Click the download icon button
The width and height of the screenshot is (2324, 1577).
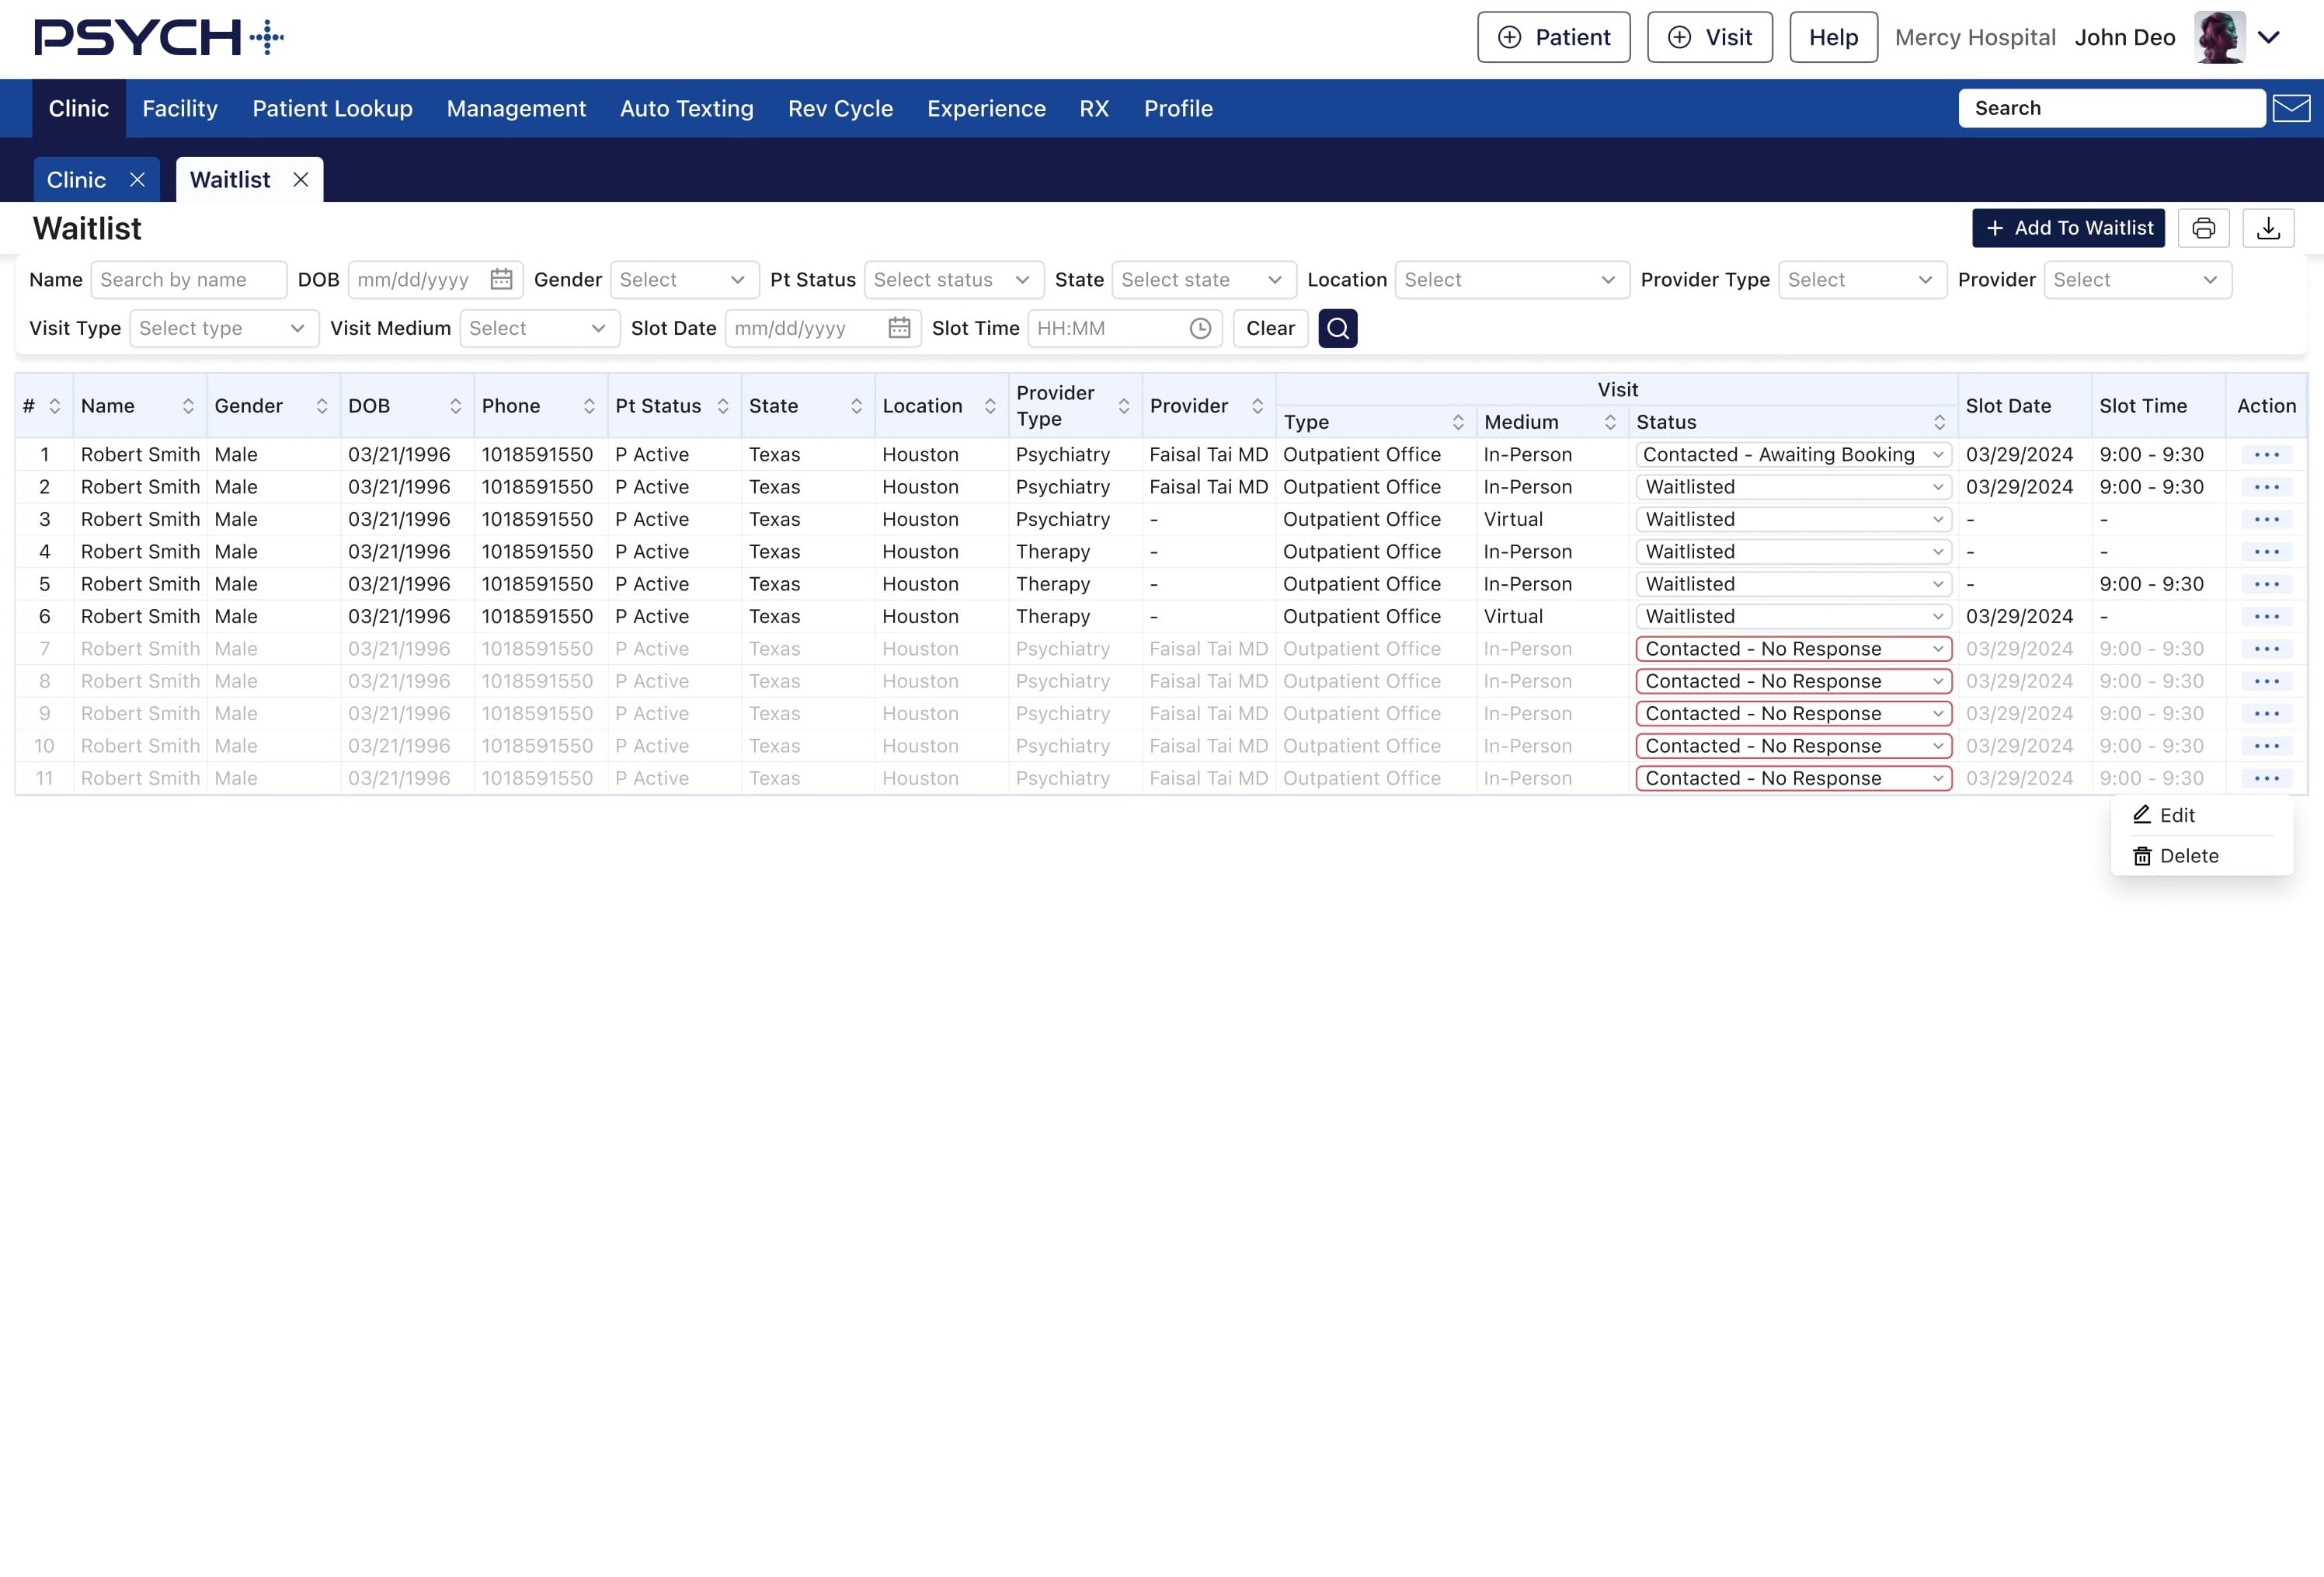point(2268,228)
